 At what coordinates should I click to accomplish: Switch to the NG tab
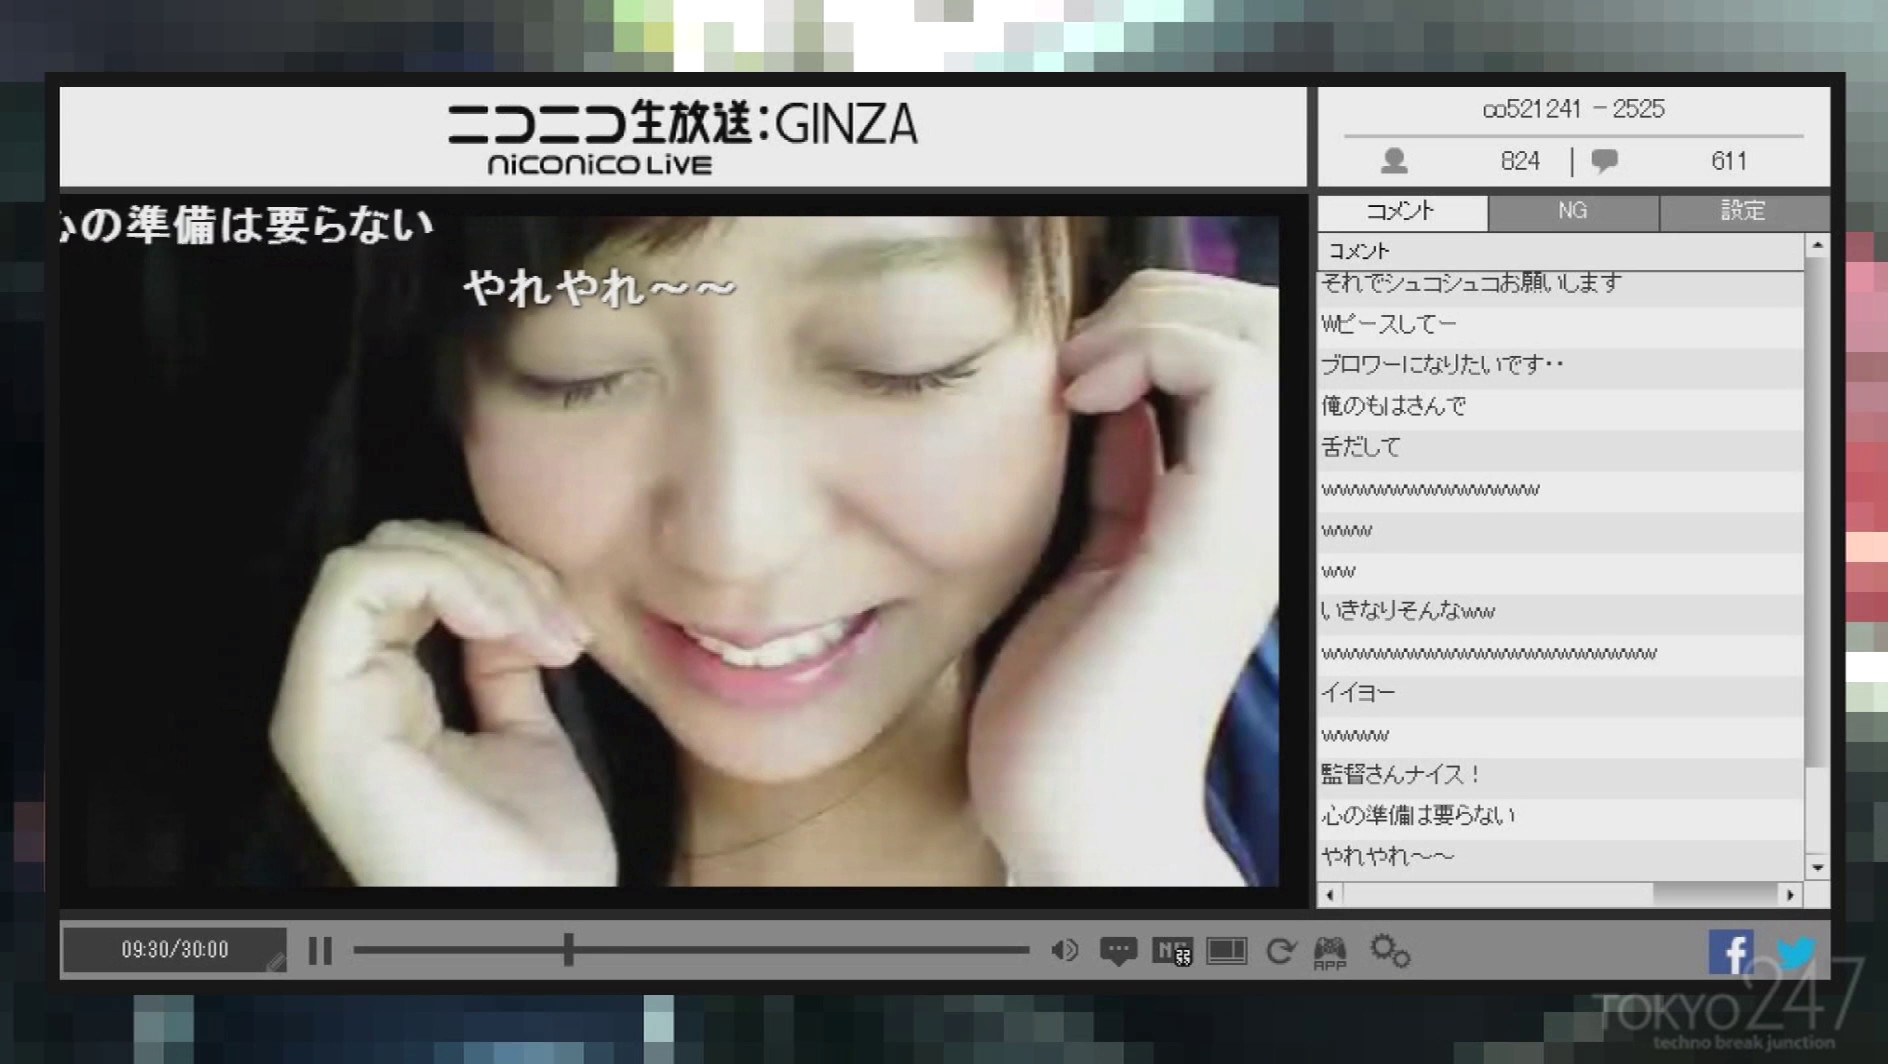point(1573,211)
